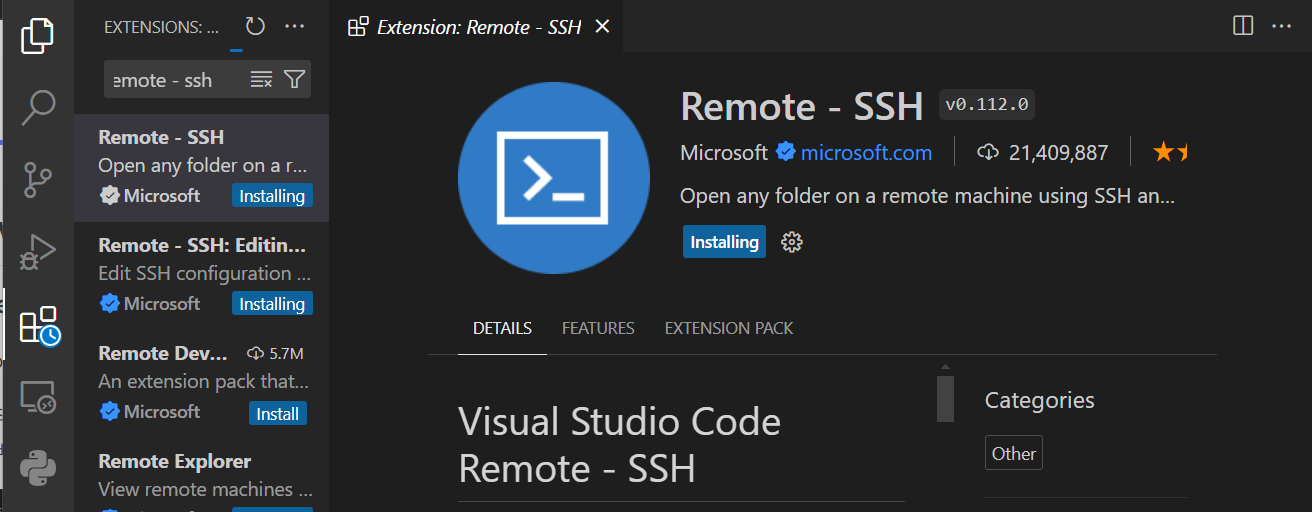Screen dimensions: 1312x512
Task: Open editor more actions menu
Action: pyautogui.click(x=1281, y=26)
